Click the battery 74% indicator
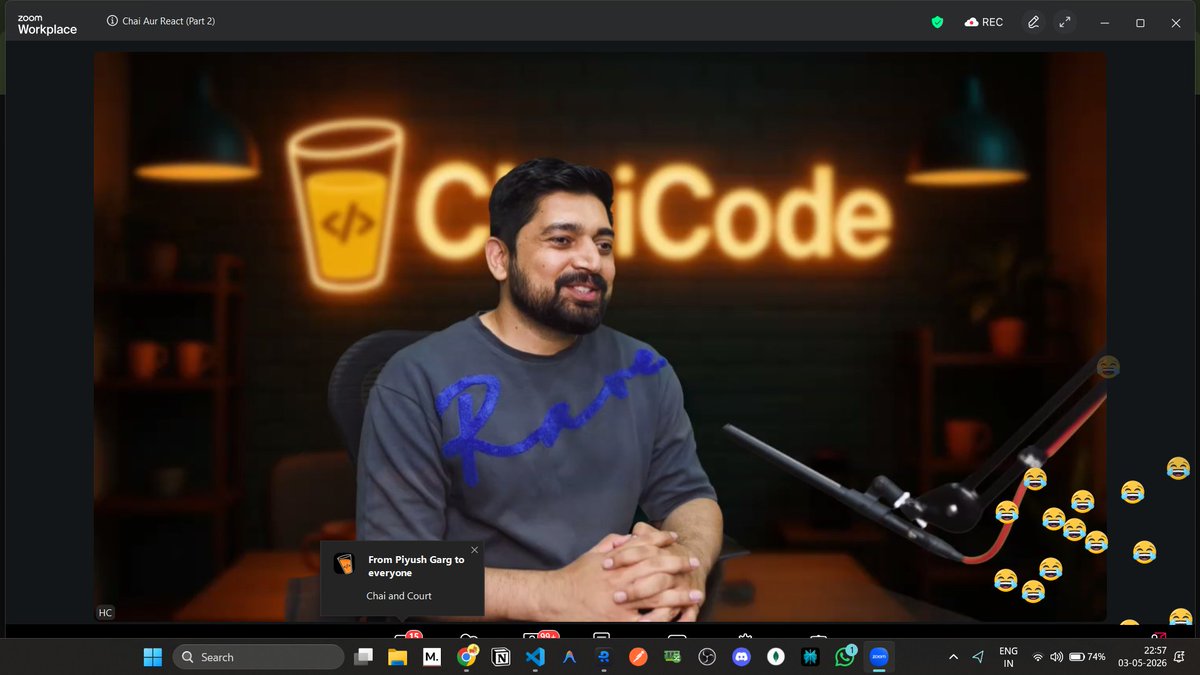This screenshot has height=675, width=1200. coord(1087,657)
